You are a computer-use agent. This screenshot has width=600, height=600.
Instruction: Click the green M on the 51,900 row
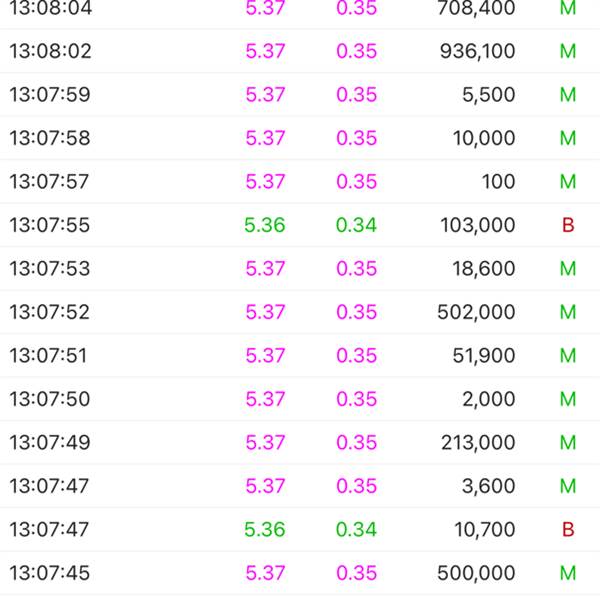568,355
